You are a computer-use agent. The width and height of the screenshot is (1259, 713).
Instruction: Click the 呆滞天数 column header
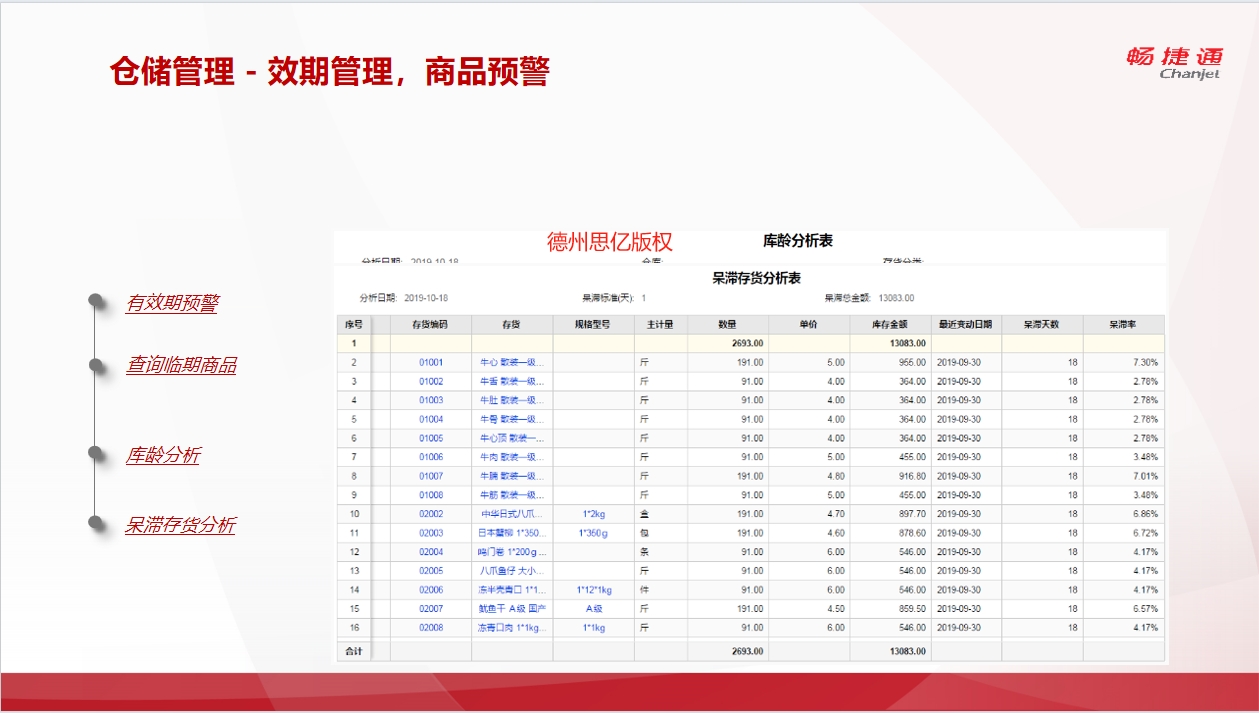[x=1041, y=324]
